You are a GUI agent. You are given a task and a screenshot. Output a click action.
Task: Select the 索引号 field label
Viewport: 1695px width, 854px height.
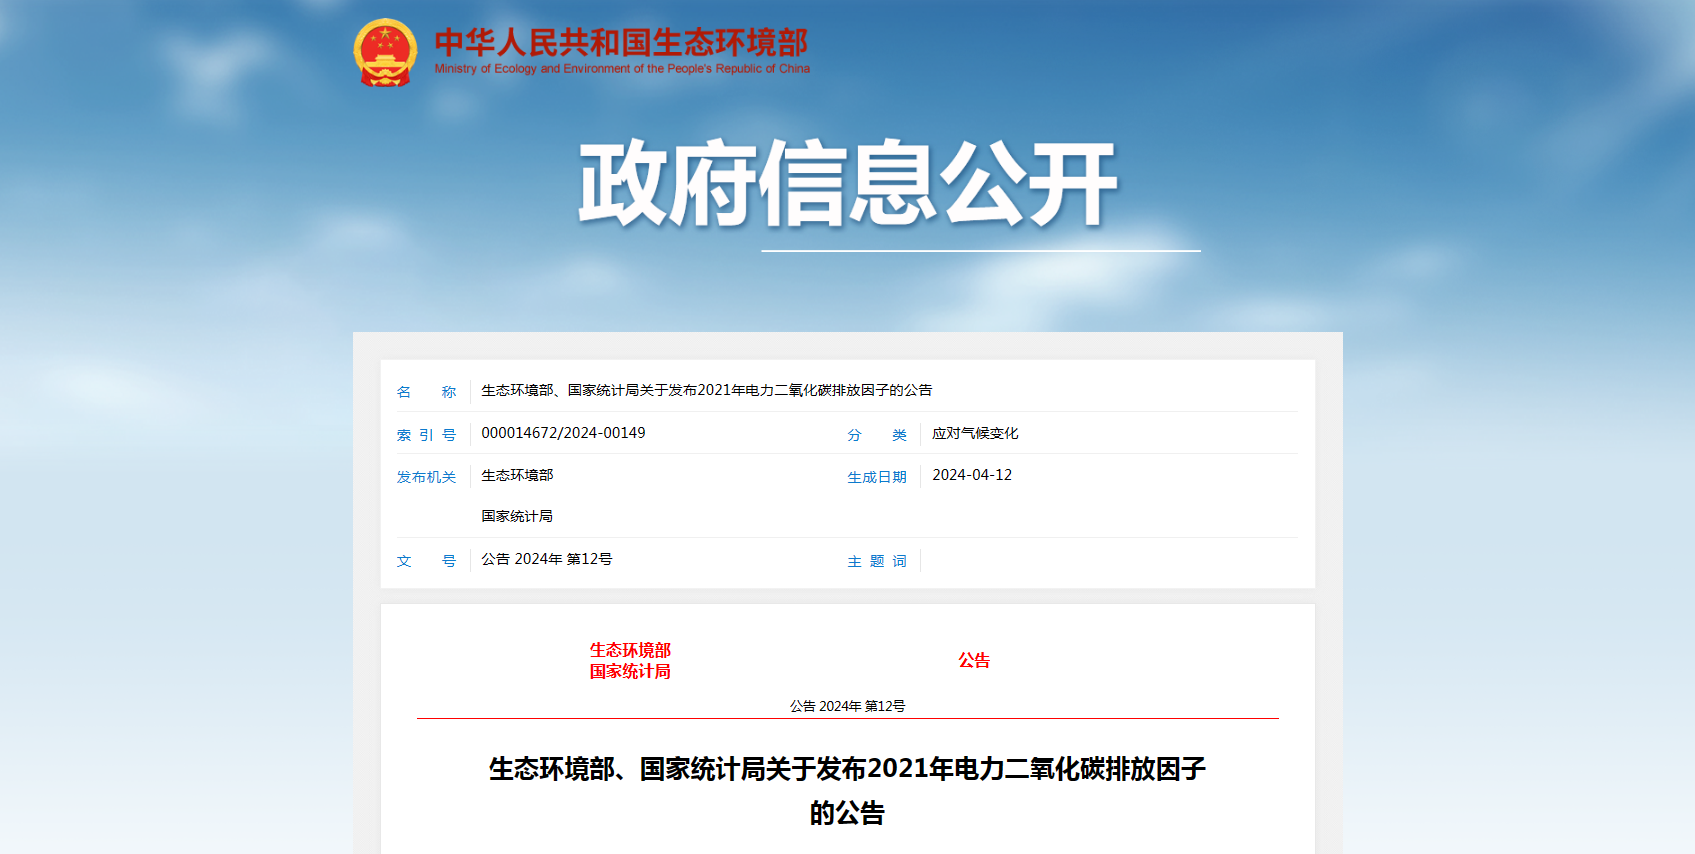pyautogui.click(x=426, y=435)
